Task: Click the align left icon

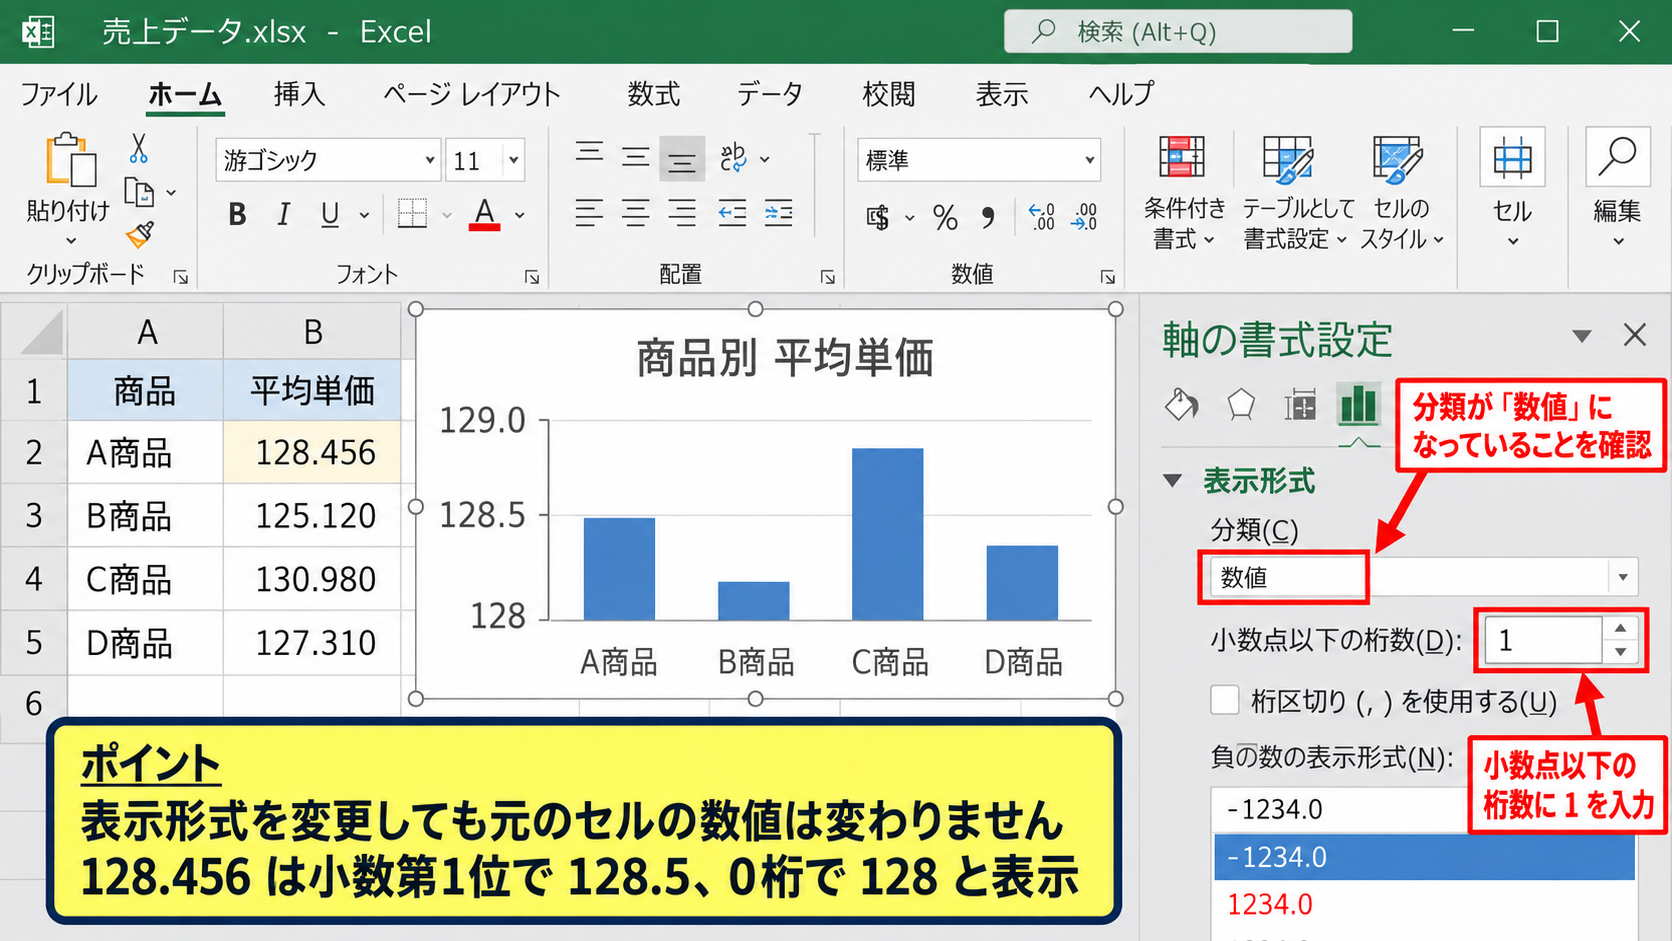Action: pos(589,213)
